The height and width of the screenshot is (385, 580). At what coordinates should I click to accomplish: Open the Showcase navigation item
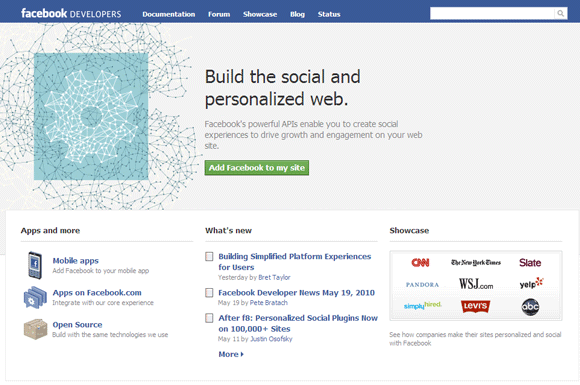260,14
